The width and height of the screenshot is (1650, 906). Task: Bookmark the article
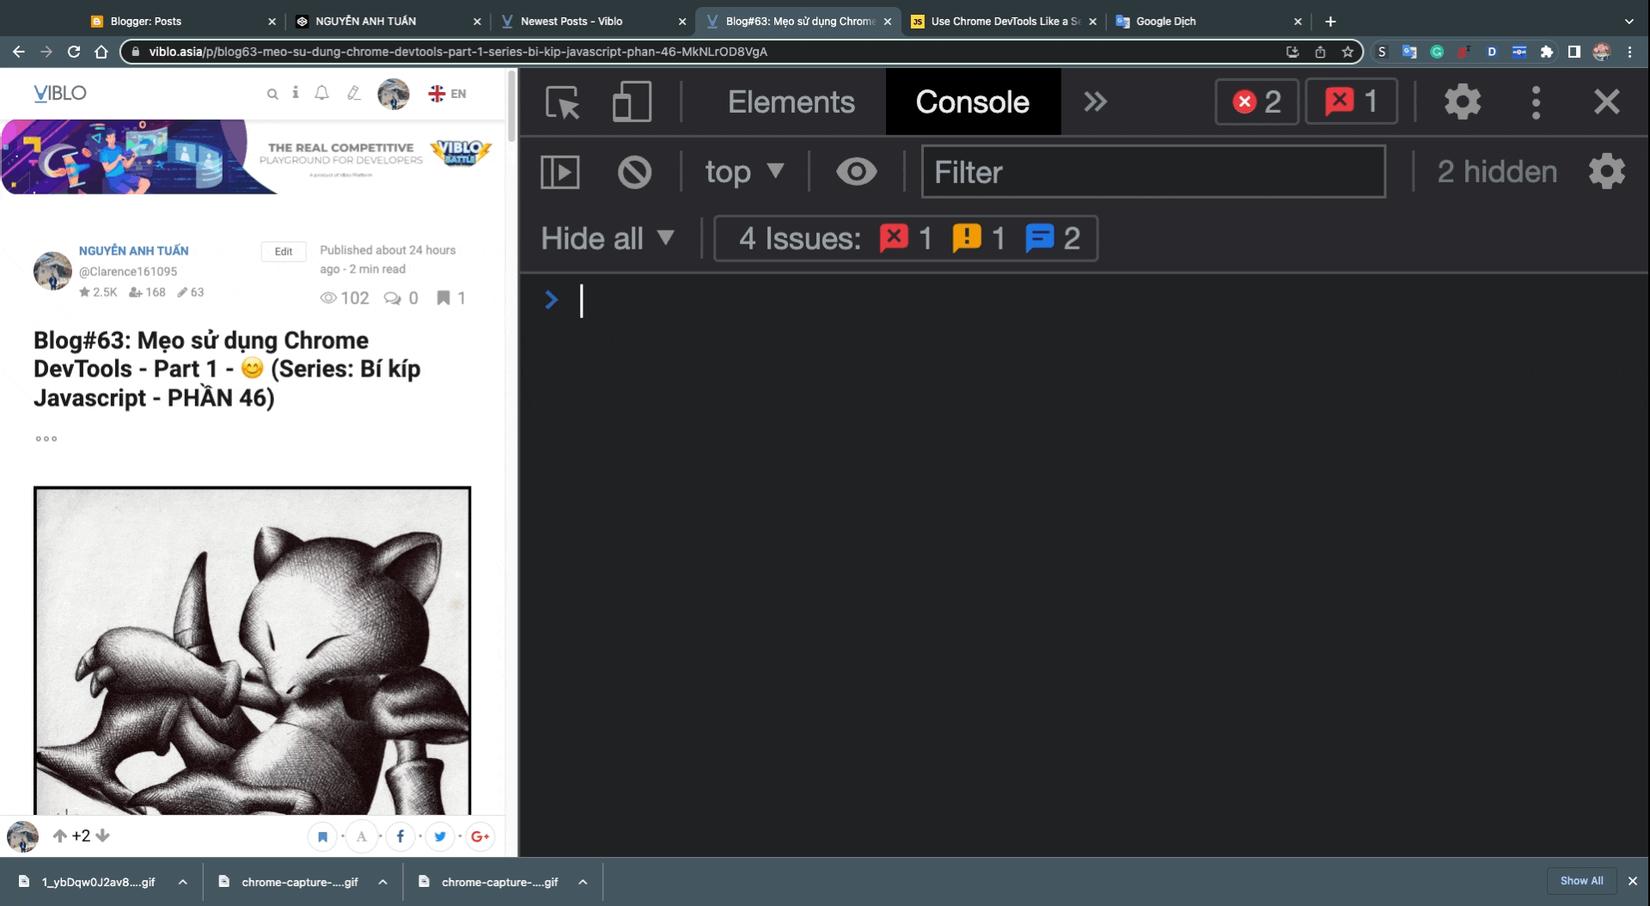pos(322,836)
